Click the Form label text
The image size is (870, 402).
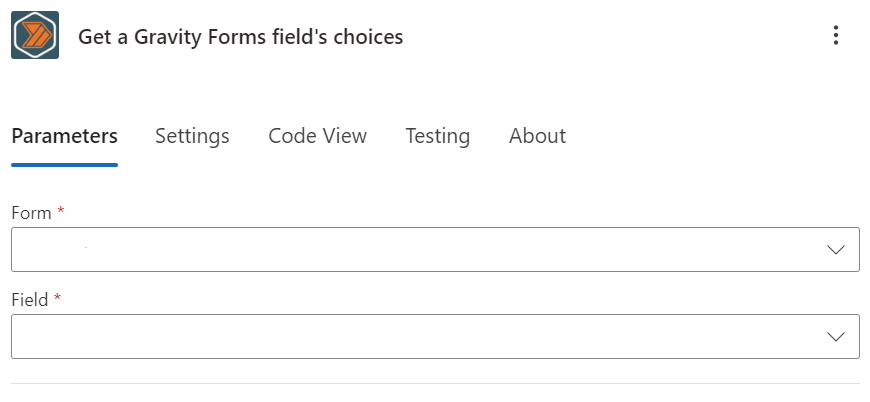pyautogui.click(x=32, y=213)
